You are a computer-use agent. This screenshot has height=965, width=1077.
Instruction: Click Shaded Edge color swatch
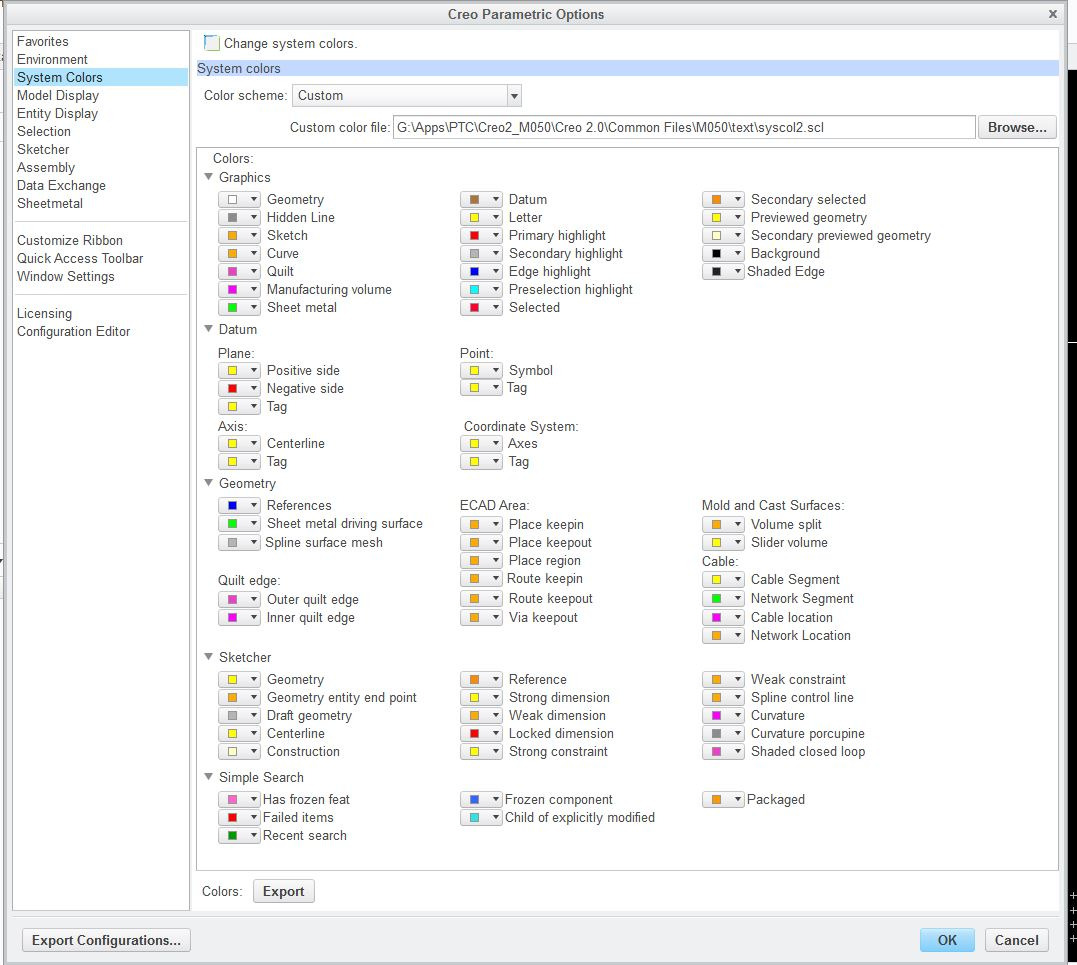[716, 271]
